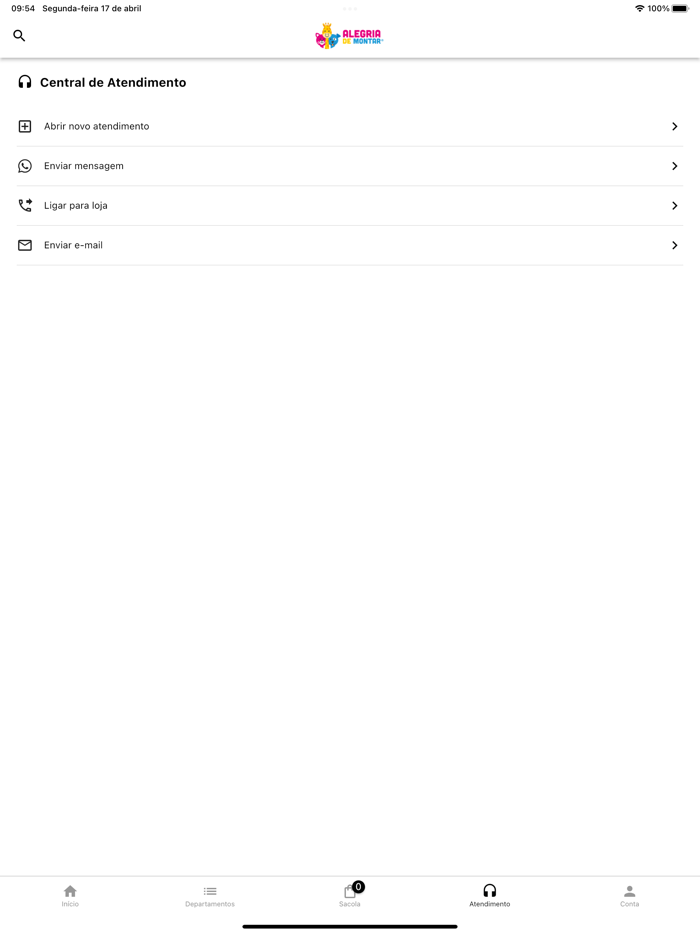Select the Atendimento tab

tap(490, 895)
